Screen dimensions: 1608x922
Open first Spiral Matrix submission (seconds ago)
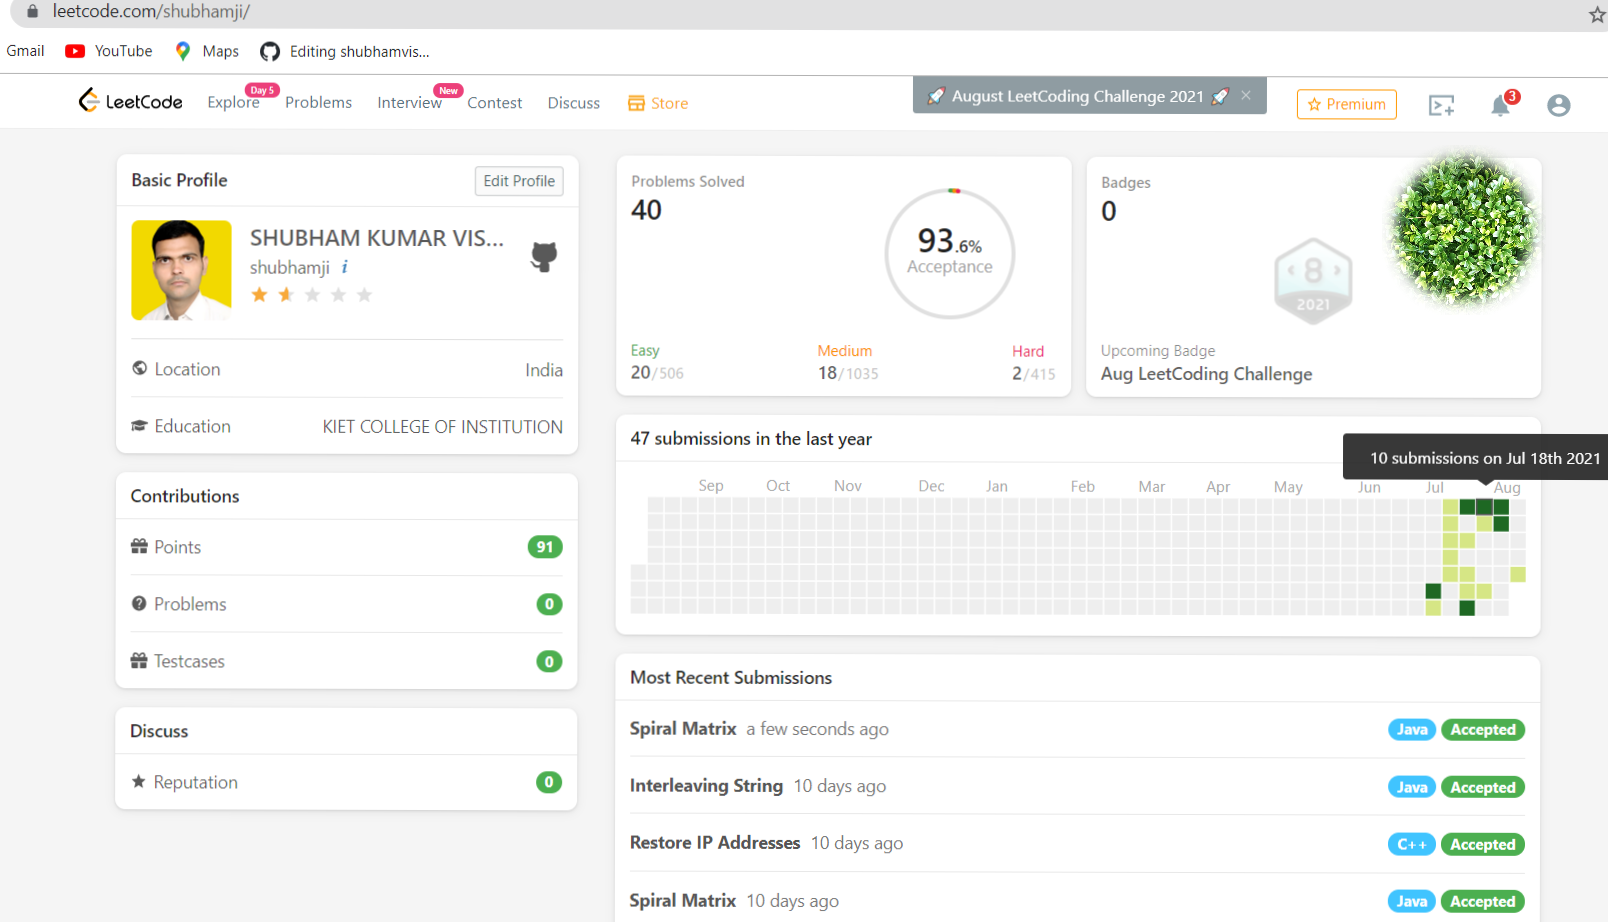click(683, 729)
